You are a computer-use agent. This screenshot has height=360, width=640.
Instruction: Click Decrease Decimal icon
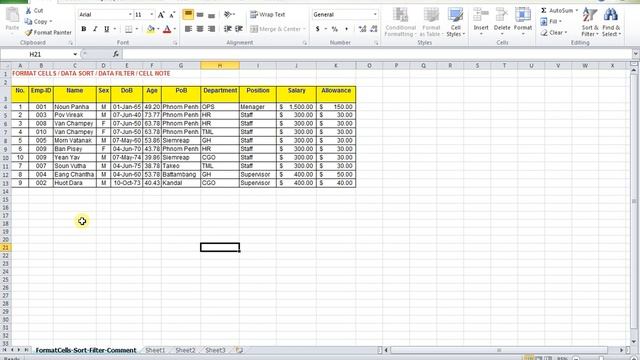pyautogui.click(x=373, y=29)
